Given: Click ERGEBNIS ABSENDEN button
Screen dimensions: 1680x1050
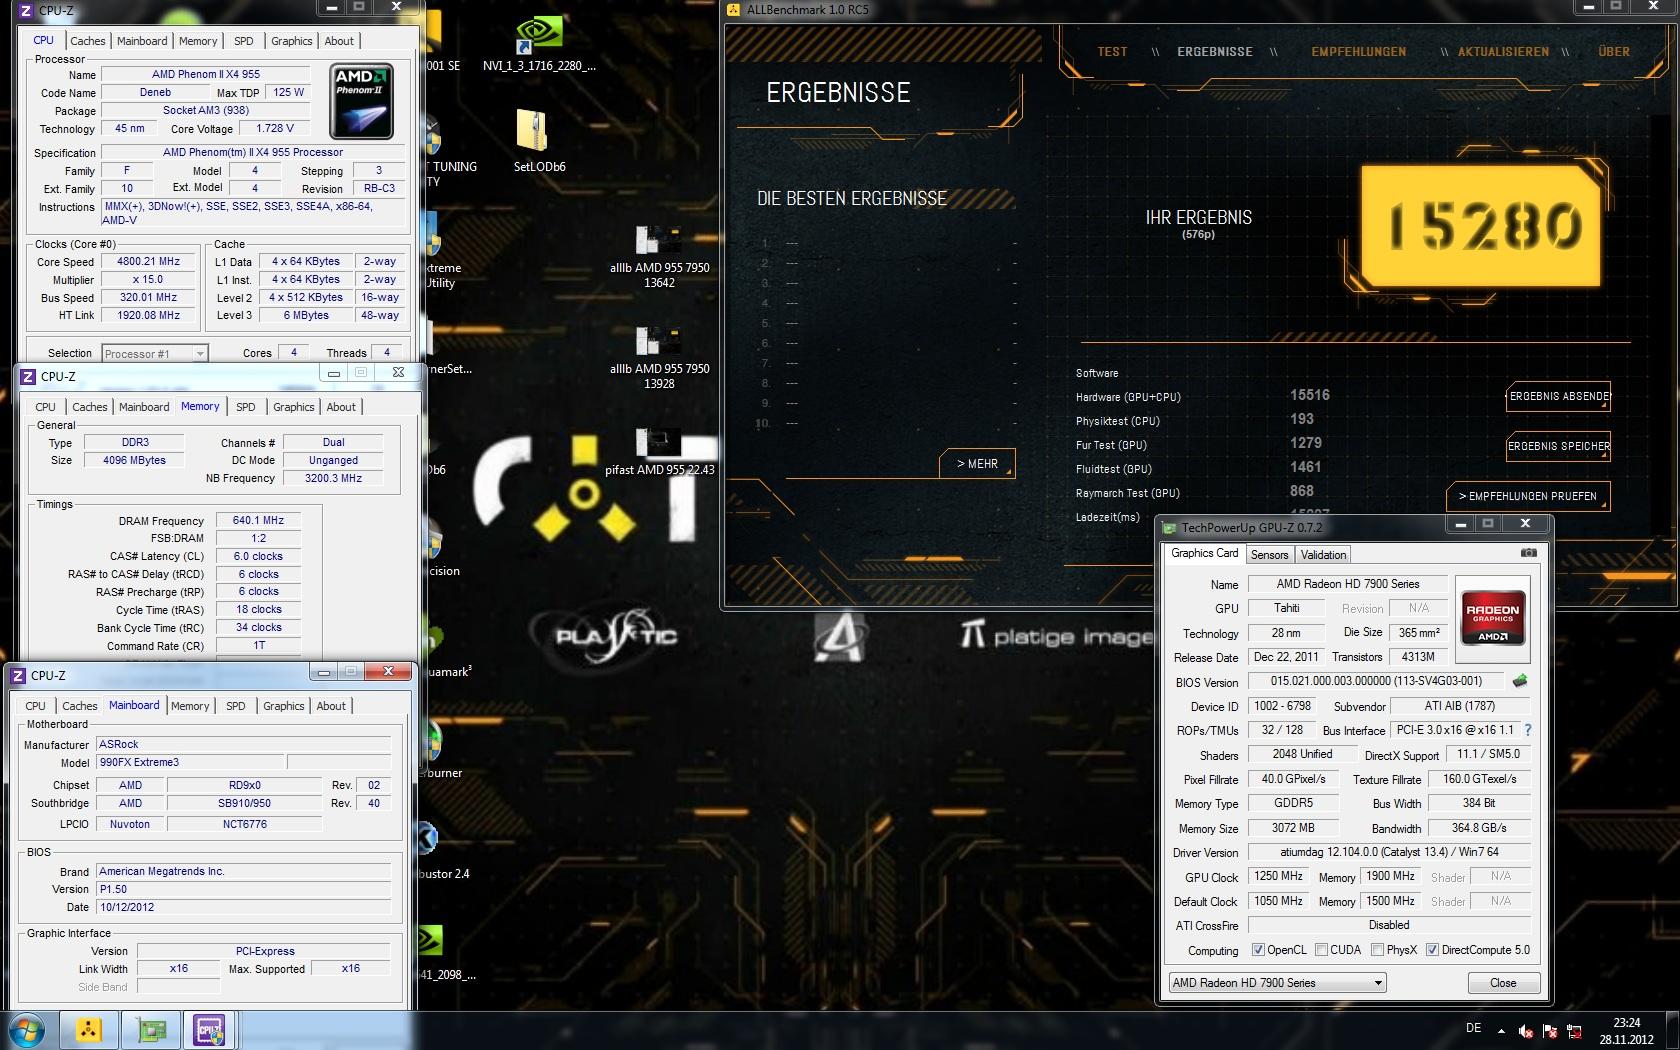Looking at the screenshot, I should (1558, 397).
